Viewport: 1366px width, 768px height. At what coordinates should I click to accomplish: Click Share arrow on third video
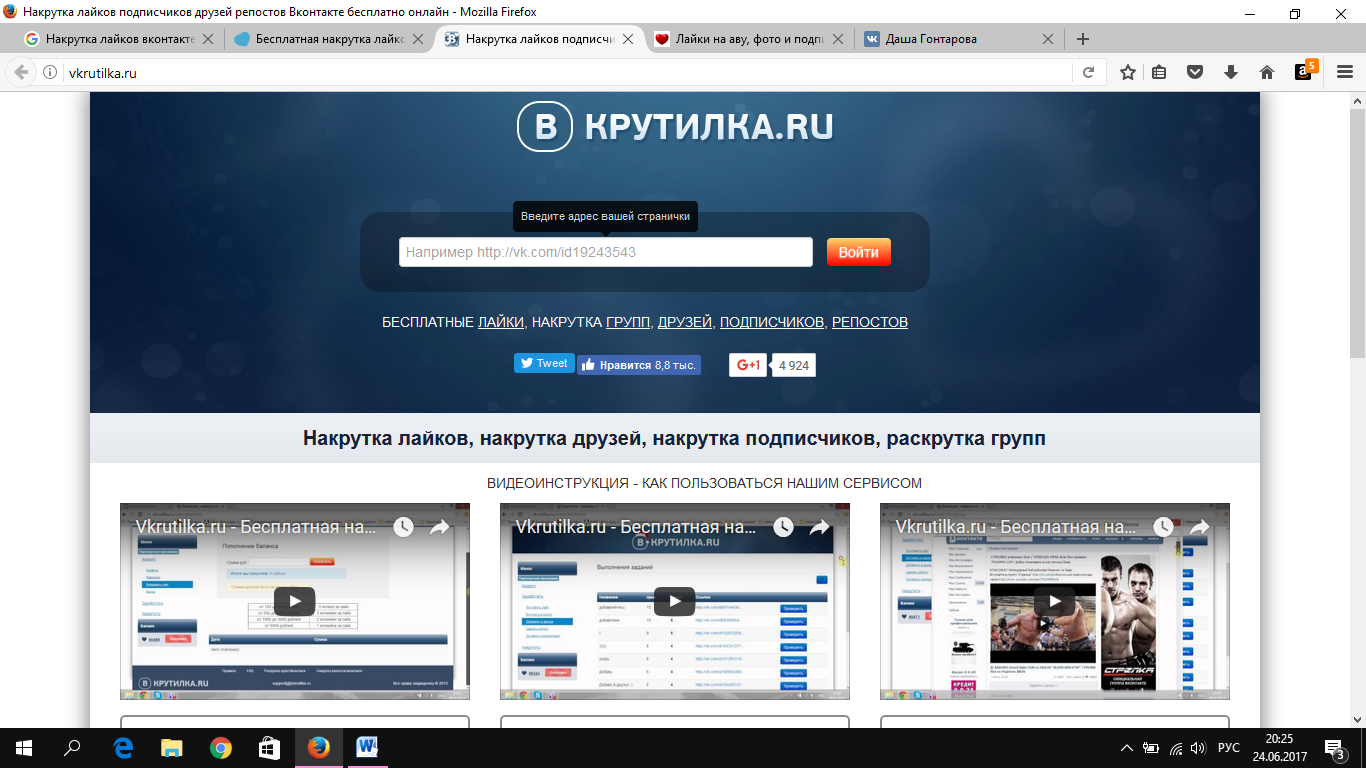pyautogui.click(x=1200, y=527)
